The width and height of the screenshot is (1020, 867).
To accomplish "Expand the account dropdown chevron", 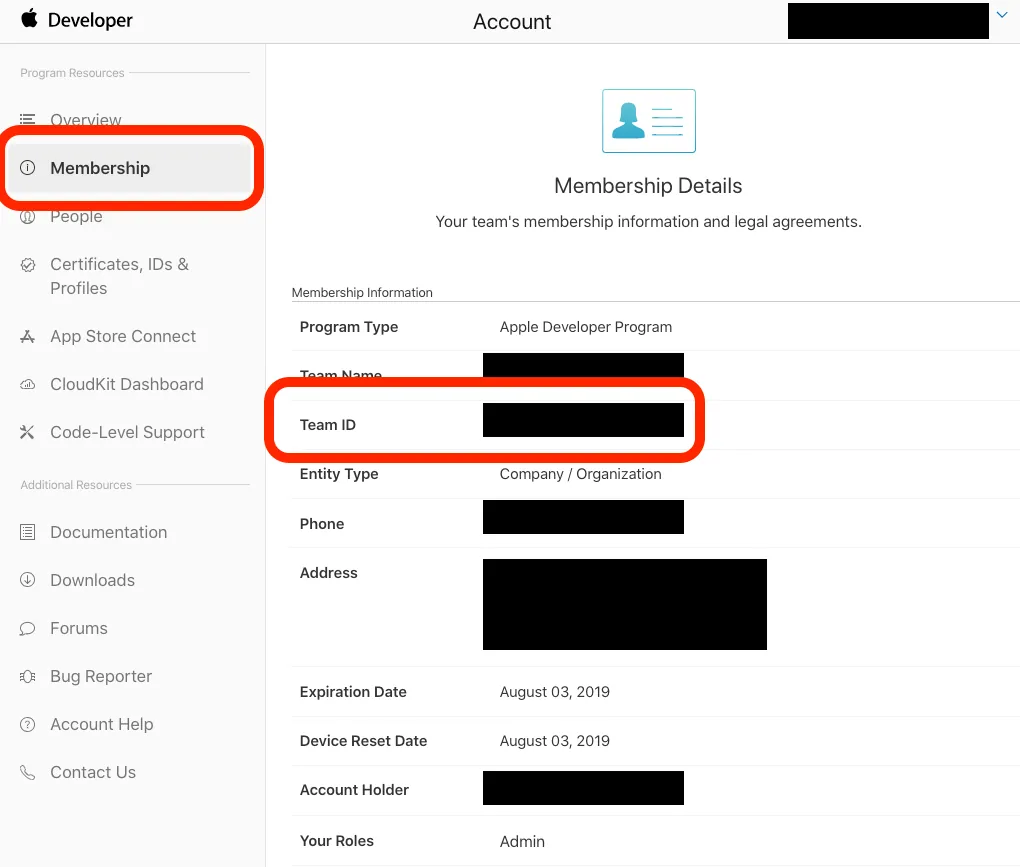I will pyautogui.click(x=1002, y=16).
